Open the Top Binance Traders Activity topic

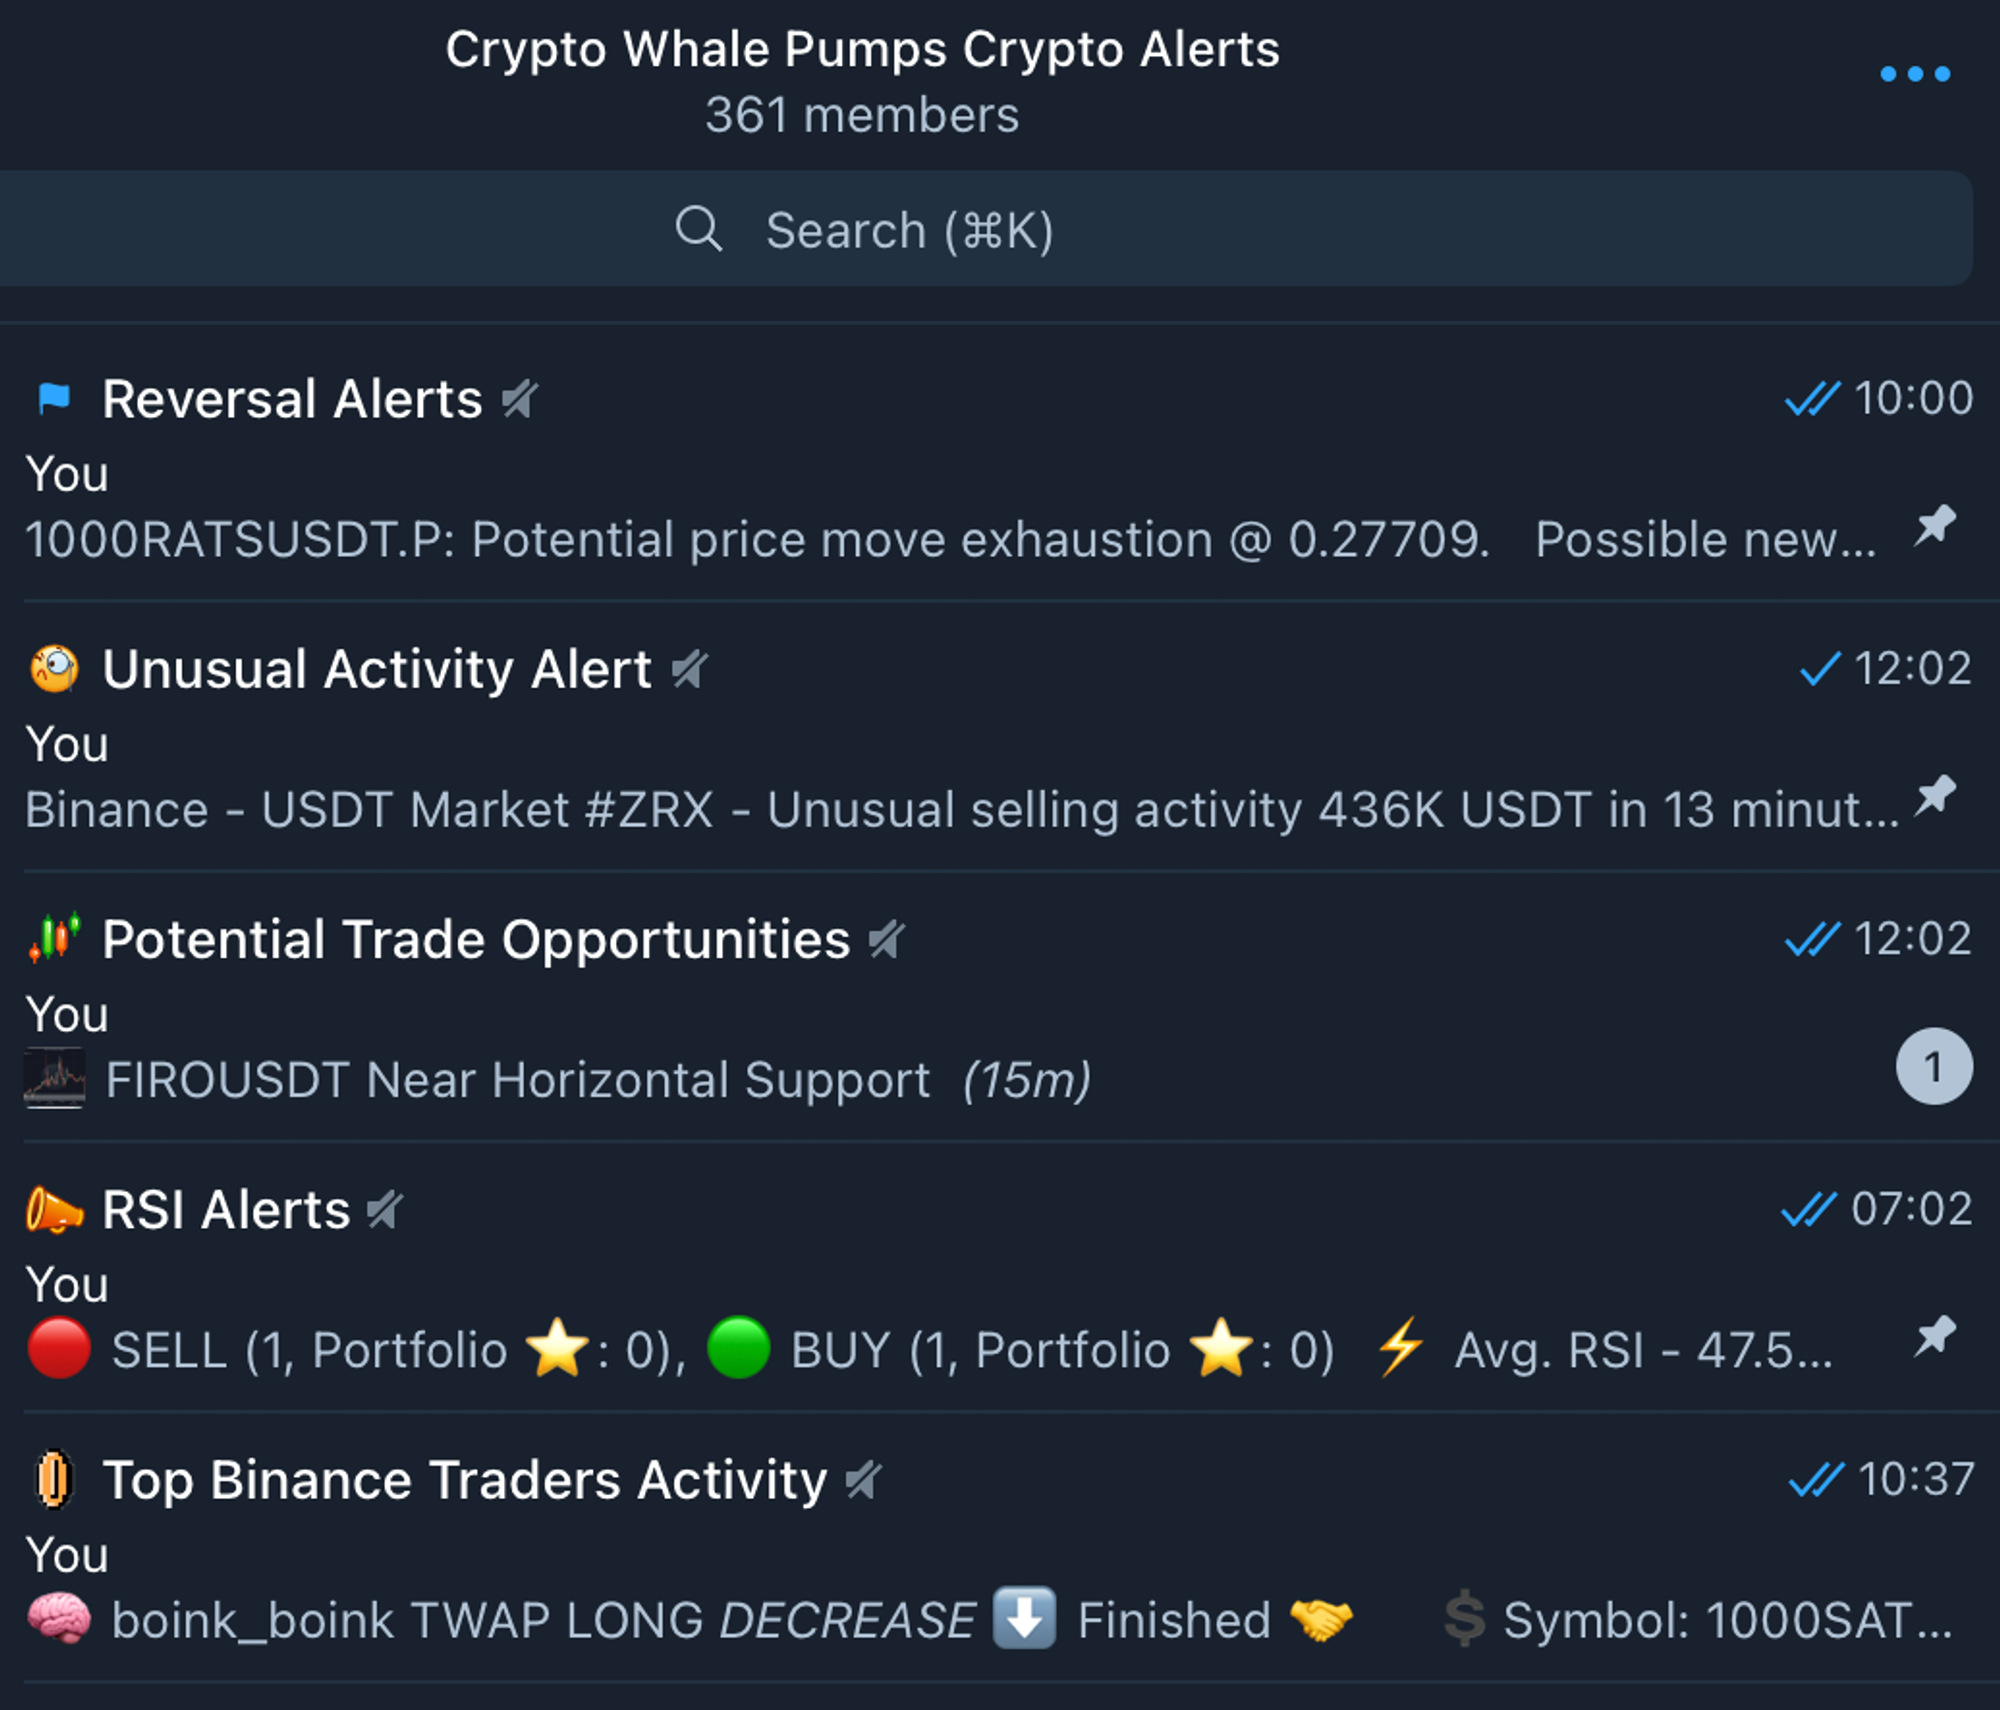click(x=1000, y=1548)
